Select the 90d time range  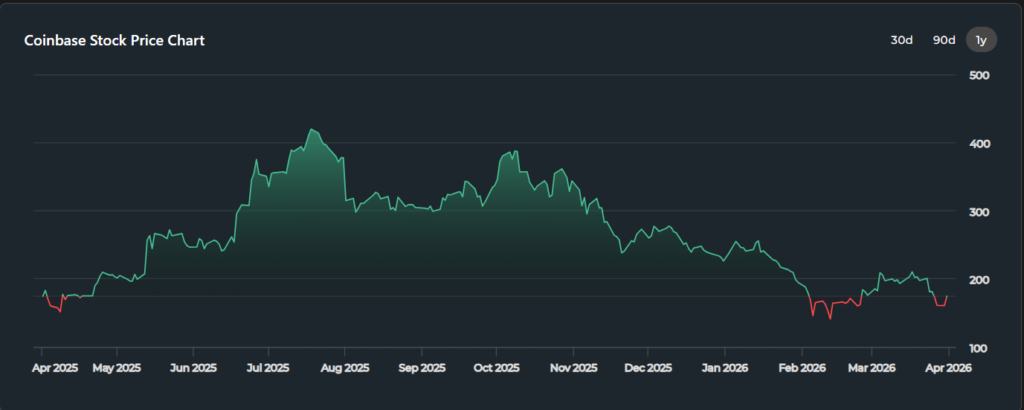944,40
